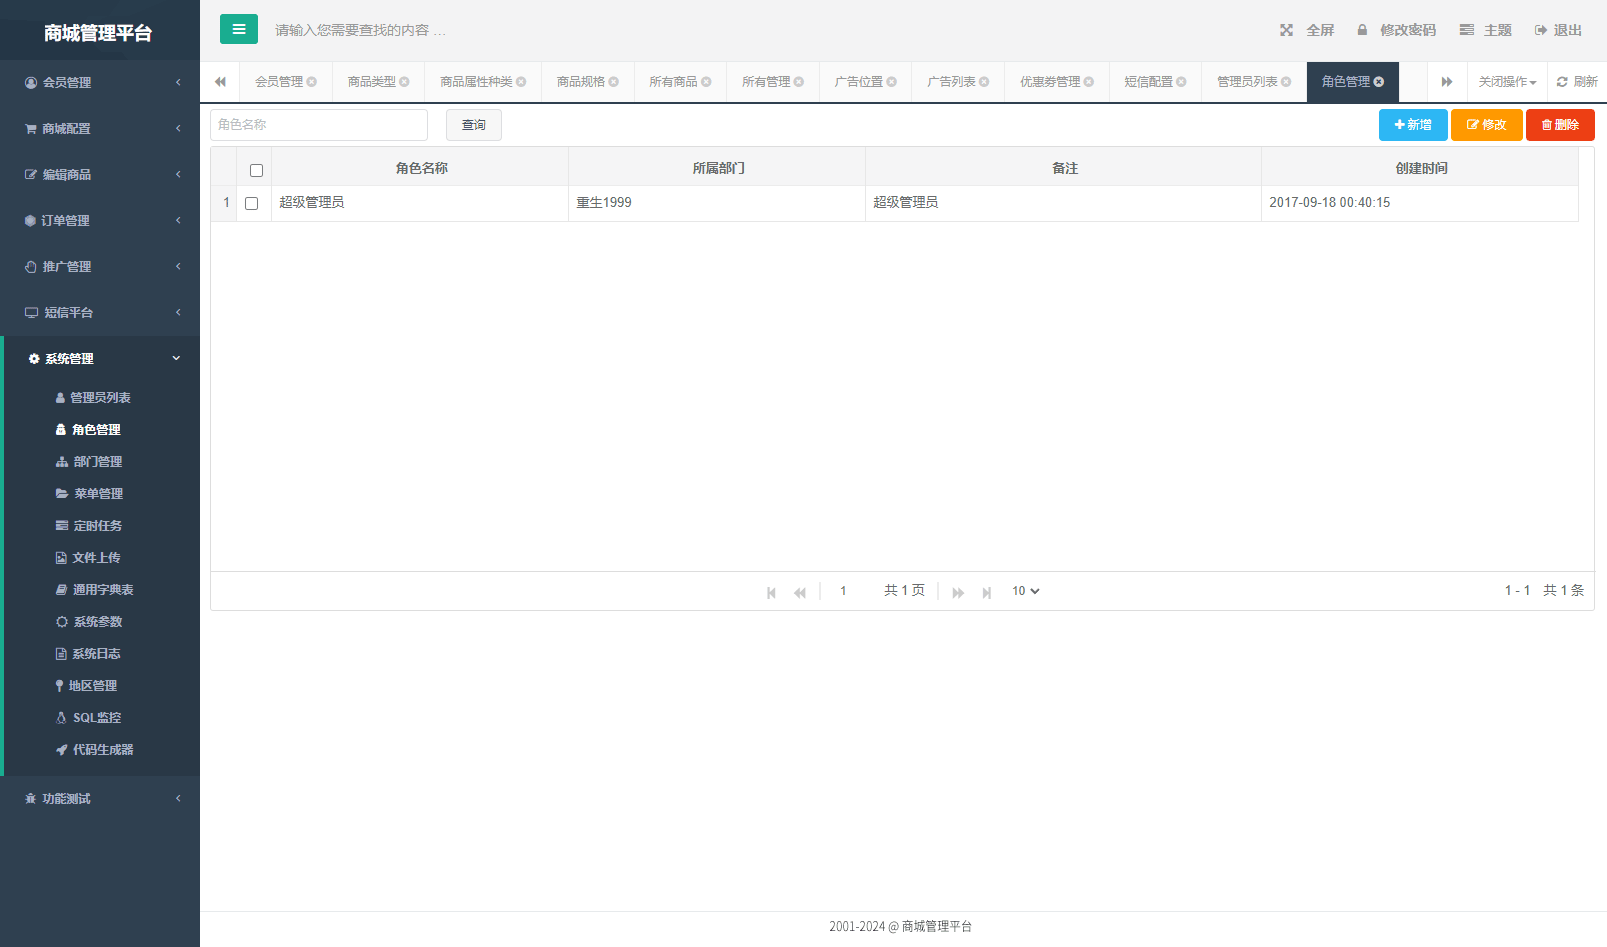This screenshot has width=1607, height=947.
Task: Click the green hamburger menu icon
Action: click(238, 29)
